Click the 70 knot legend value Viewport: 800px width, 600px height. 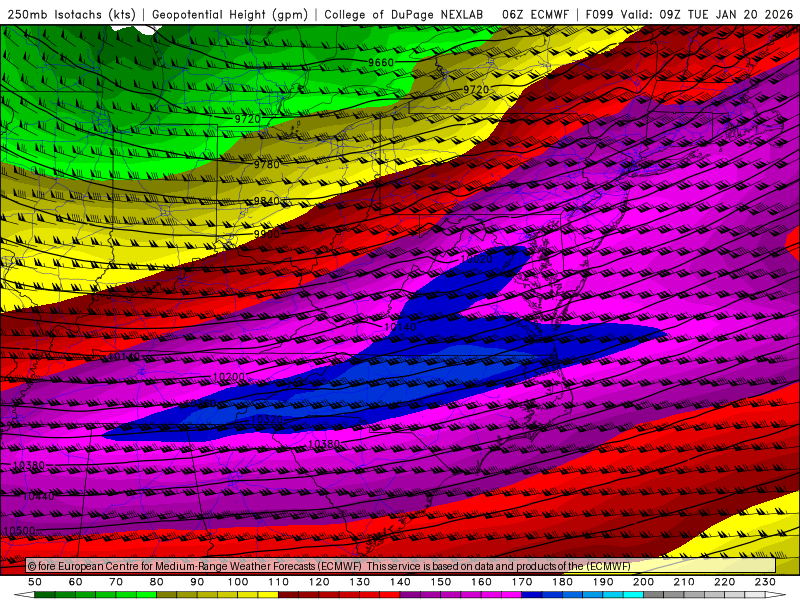click(116, 582)
